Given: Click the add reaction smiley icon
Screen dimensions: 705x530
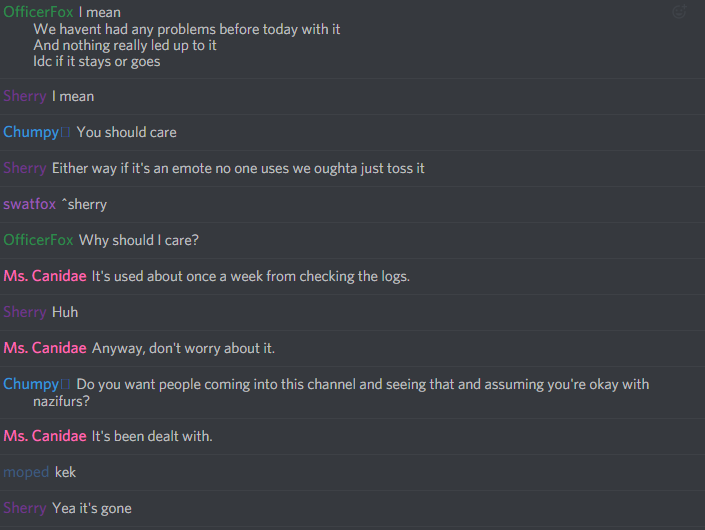Looking at the screenshot, I should tap(680, 13).
